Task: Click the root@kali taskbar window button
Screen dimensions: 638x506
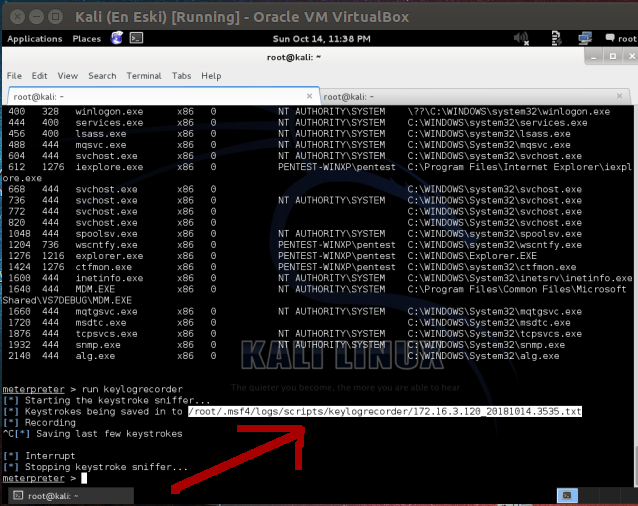Action: coord(71,495)
